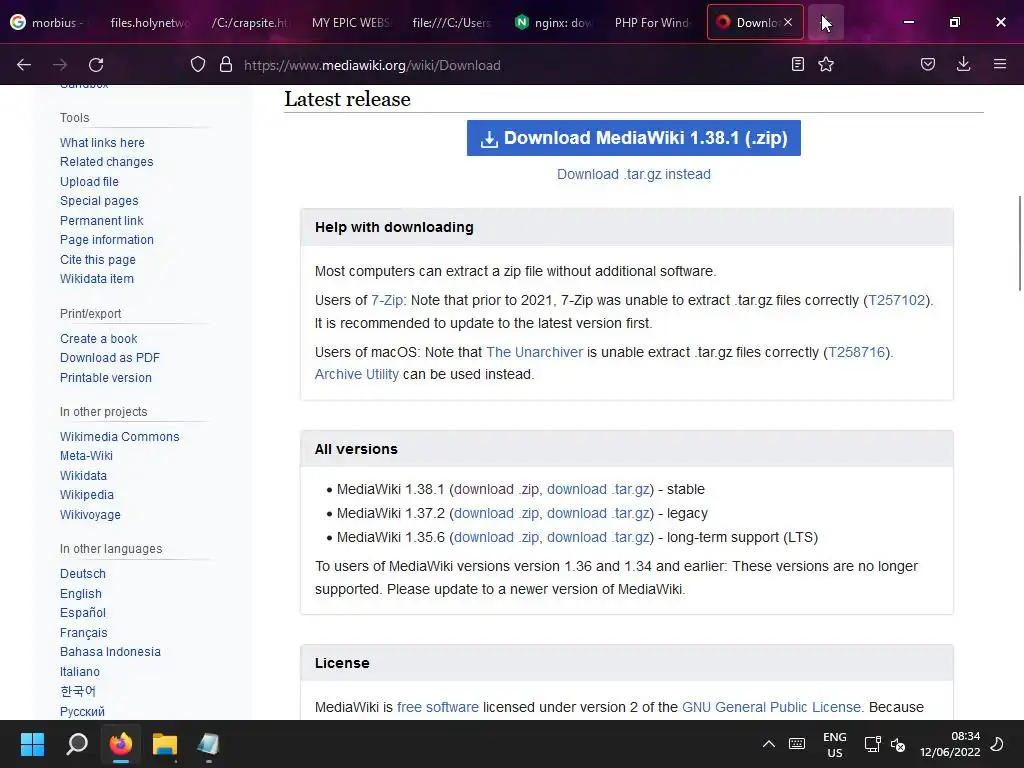Bookmark this page with the star

[826, 64]
